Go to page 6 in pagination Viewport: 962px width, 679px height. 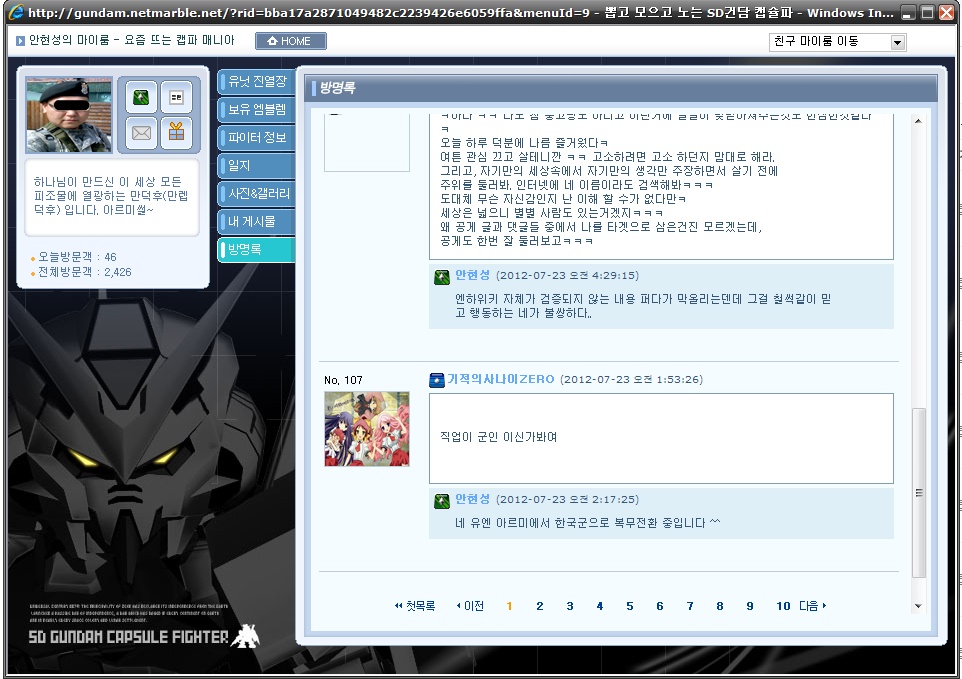coord(660,606)
